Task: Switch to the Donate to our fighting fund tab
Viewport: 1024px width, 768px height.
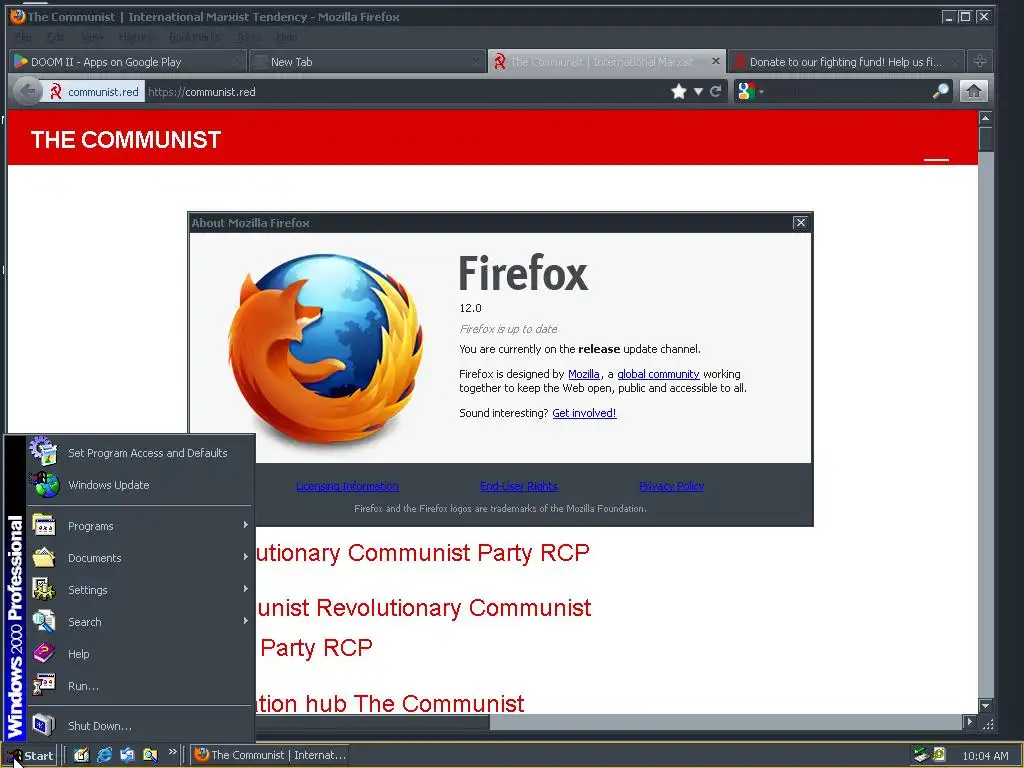Action: point(846,61)
